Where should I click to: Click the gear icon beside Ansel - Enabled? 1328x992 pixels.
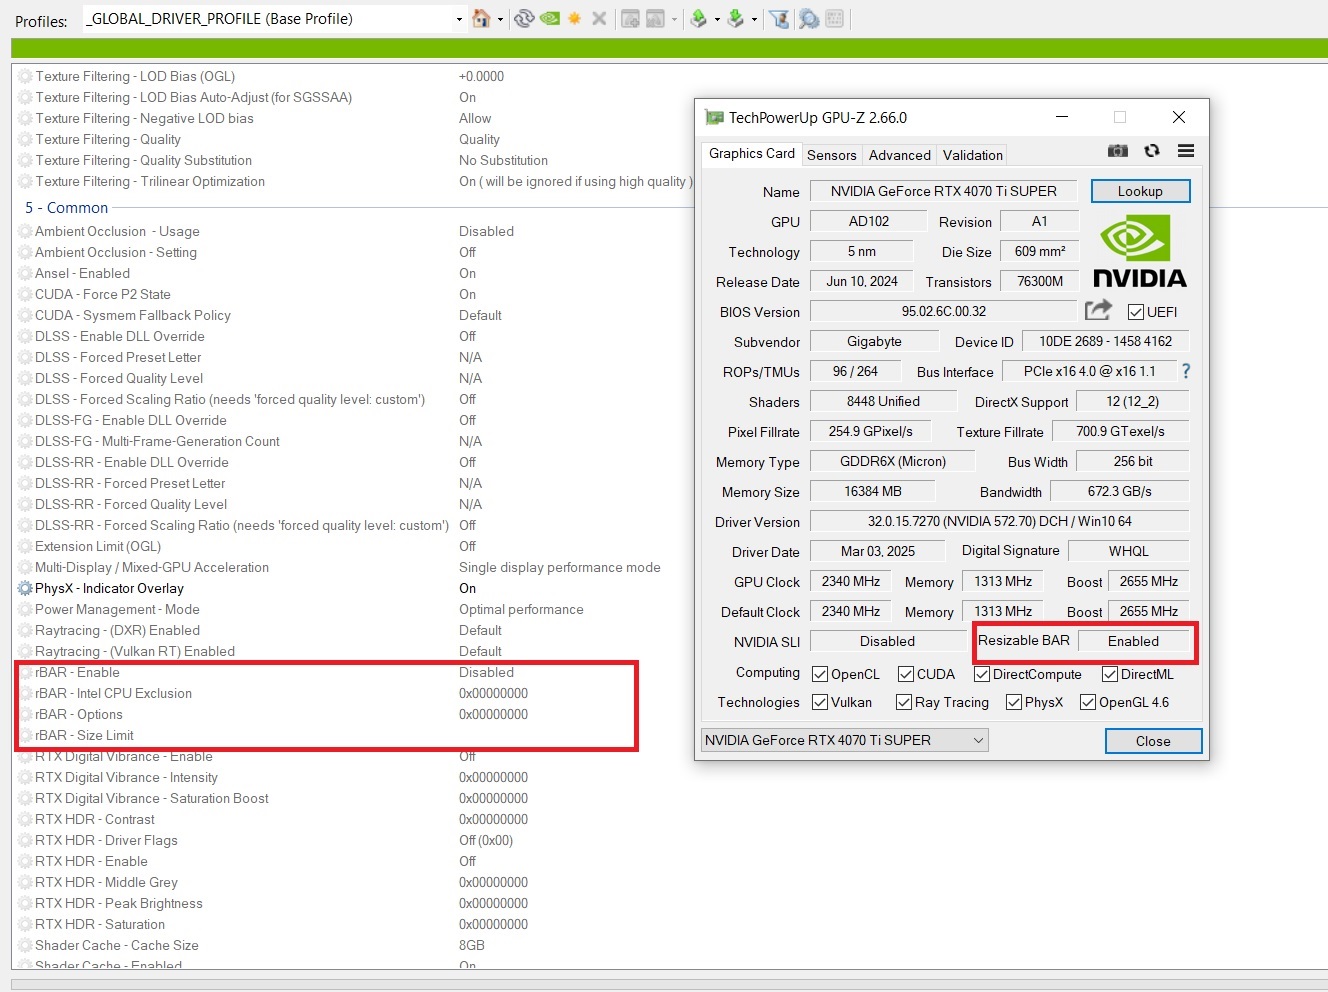(25, 273)
